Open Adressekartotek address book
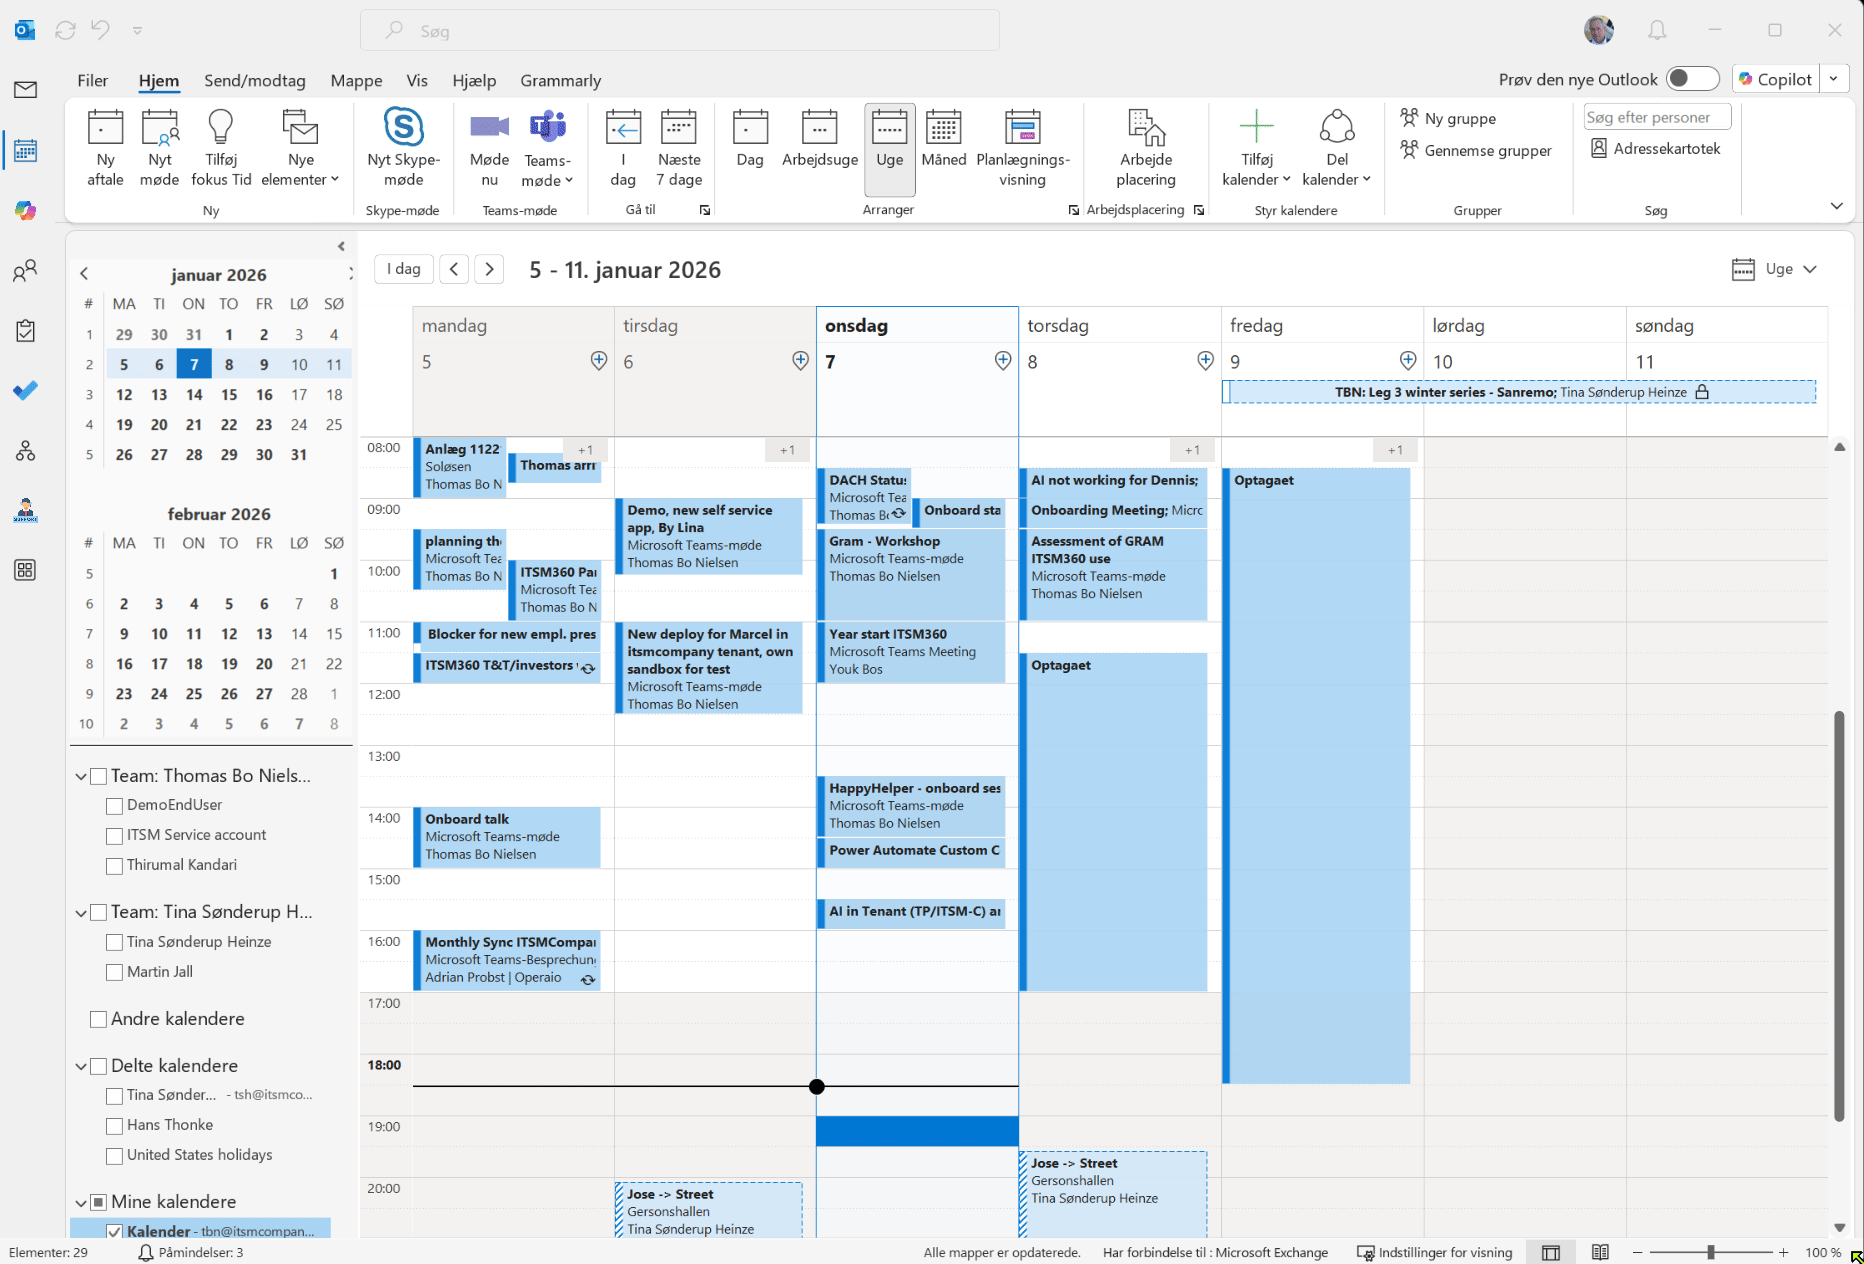 coord(1656,149)
